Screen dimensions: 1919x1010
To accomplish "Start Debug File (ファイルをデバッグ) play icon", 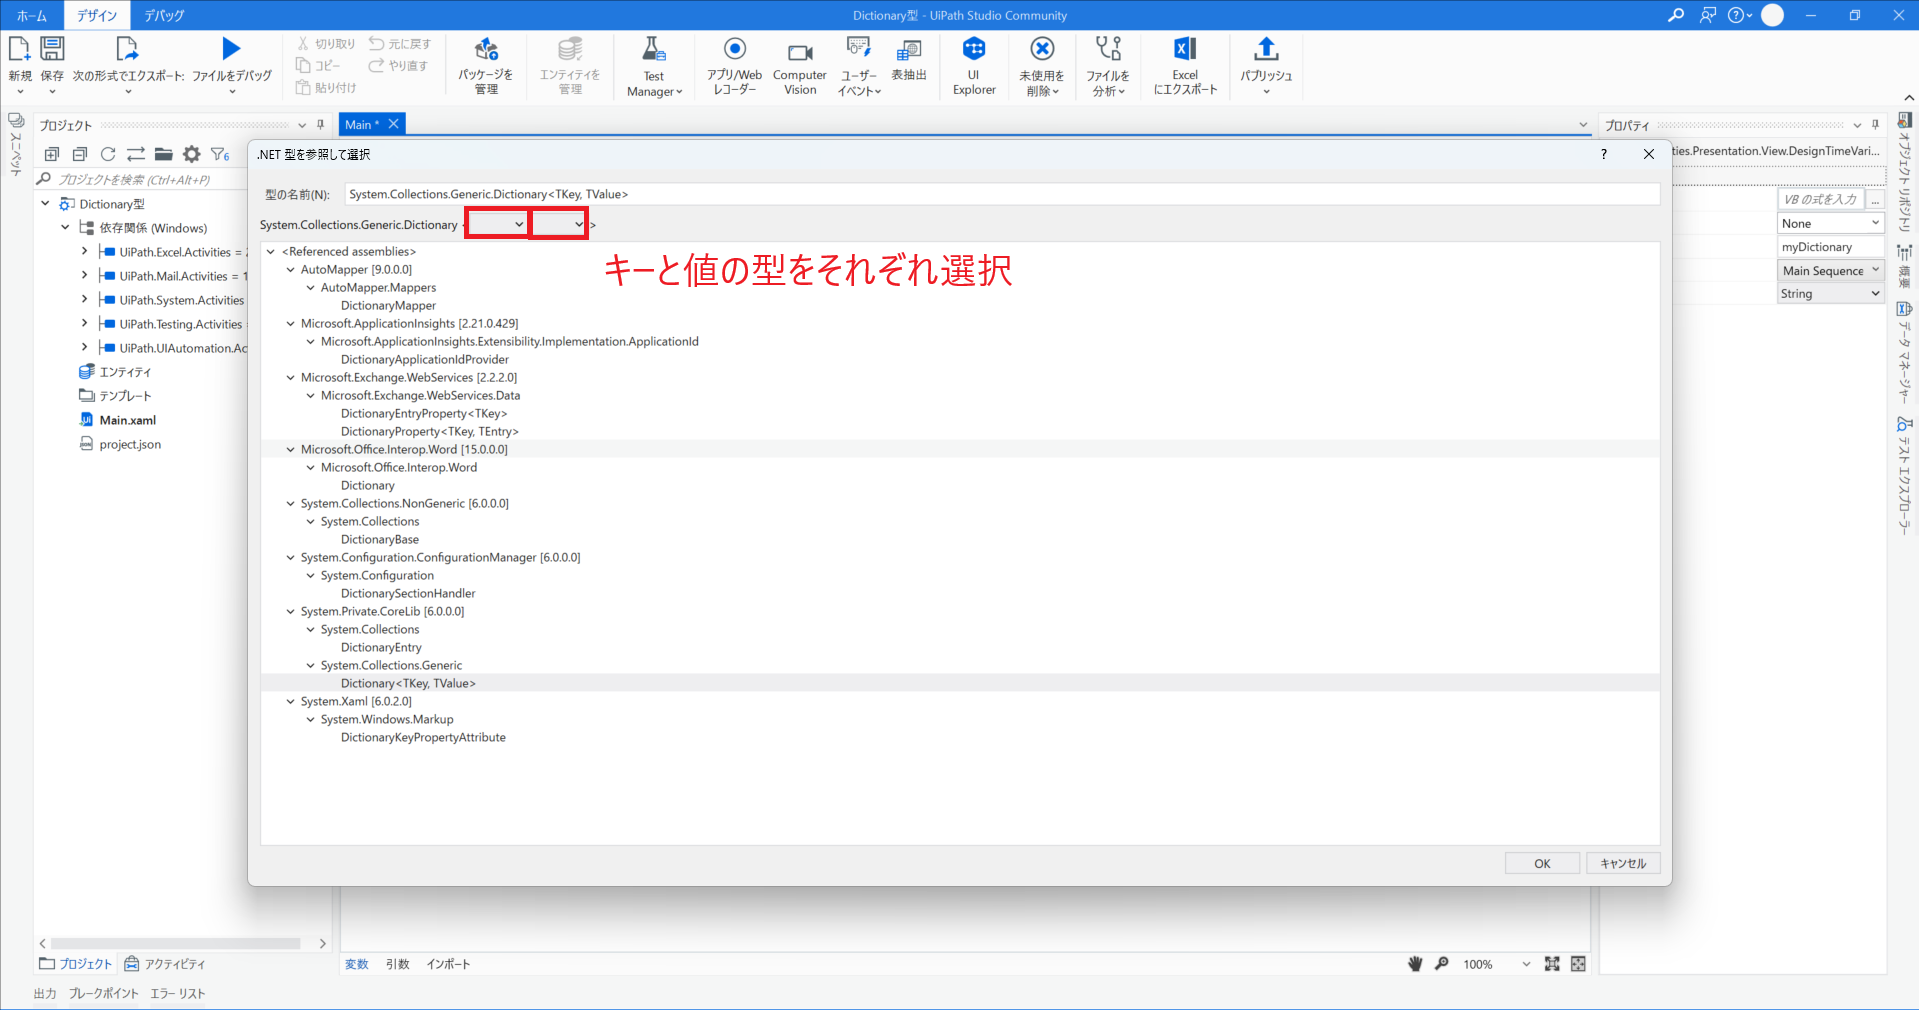I will [x=231, y=48].
